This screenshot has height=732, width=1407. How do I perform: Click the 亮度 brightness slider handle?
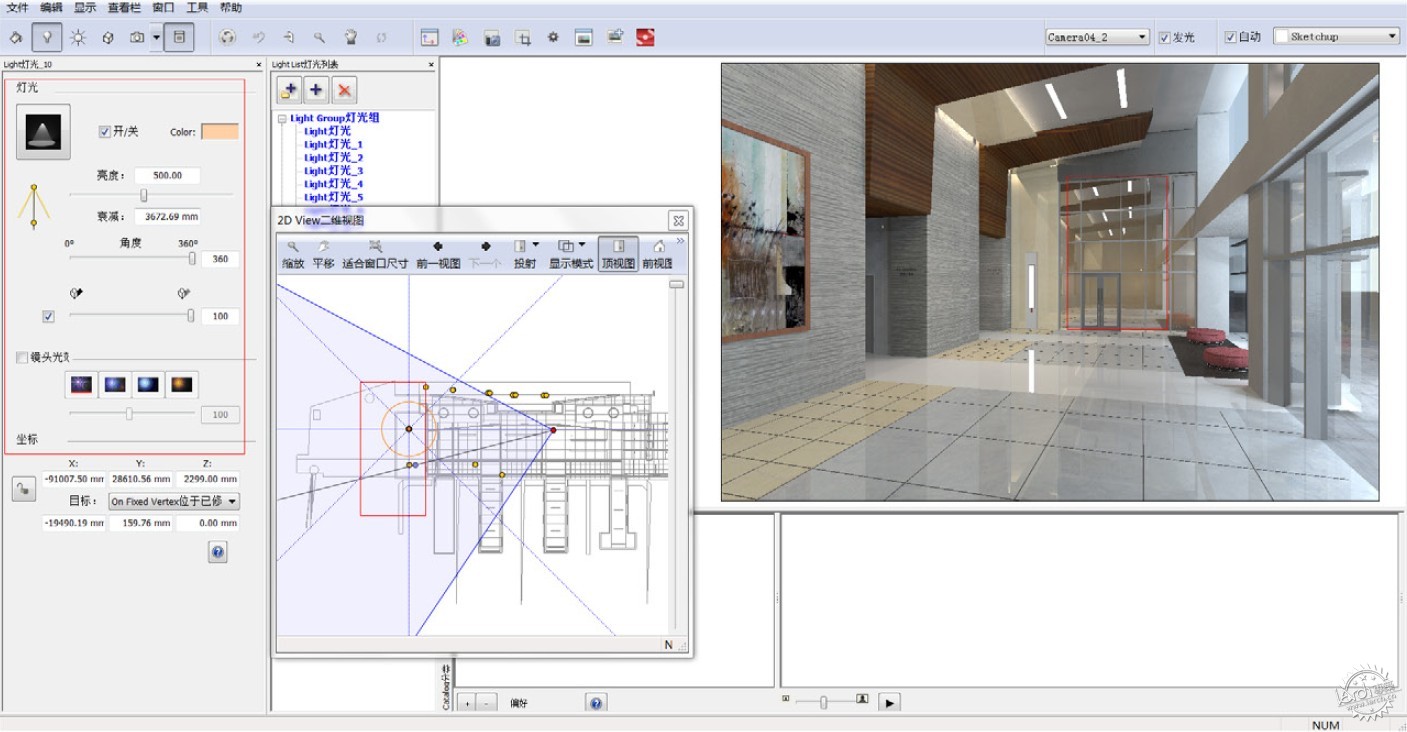pos(143,195)
